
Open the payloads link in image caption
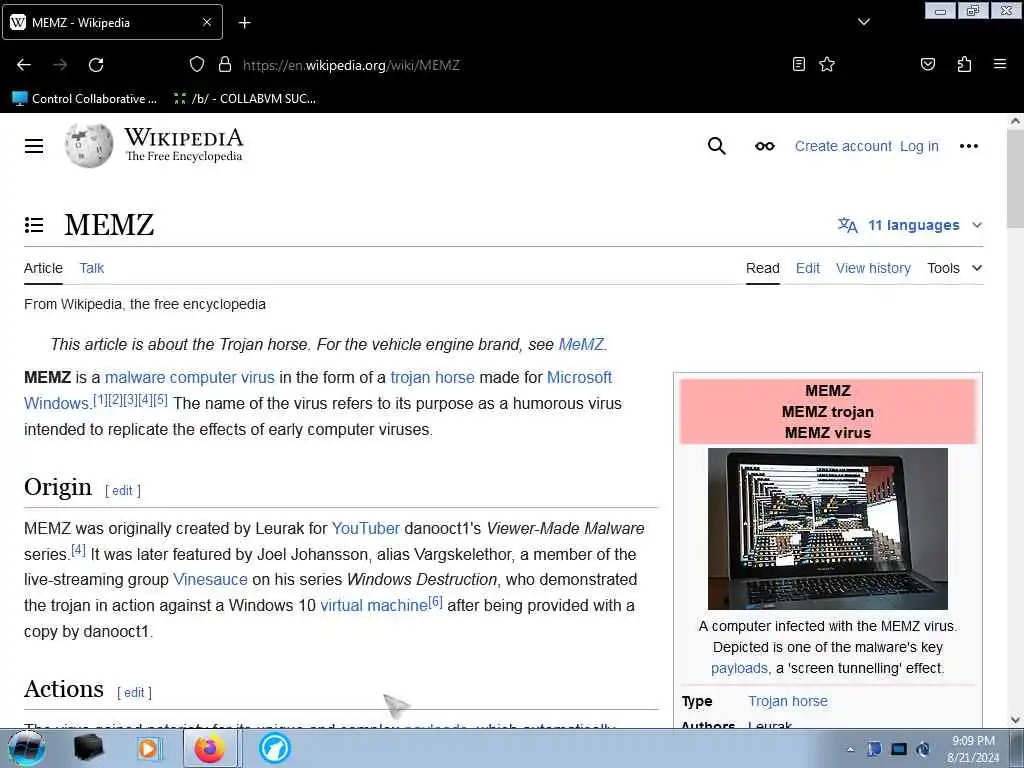739,668
